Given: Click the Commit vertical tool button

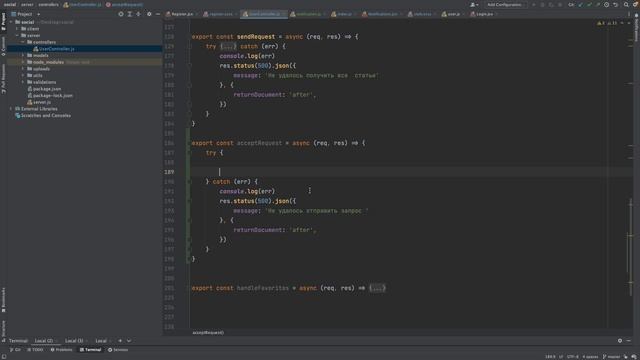Looking at the screenshot, I should 3,46.
